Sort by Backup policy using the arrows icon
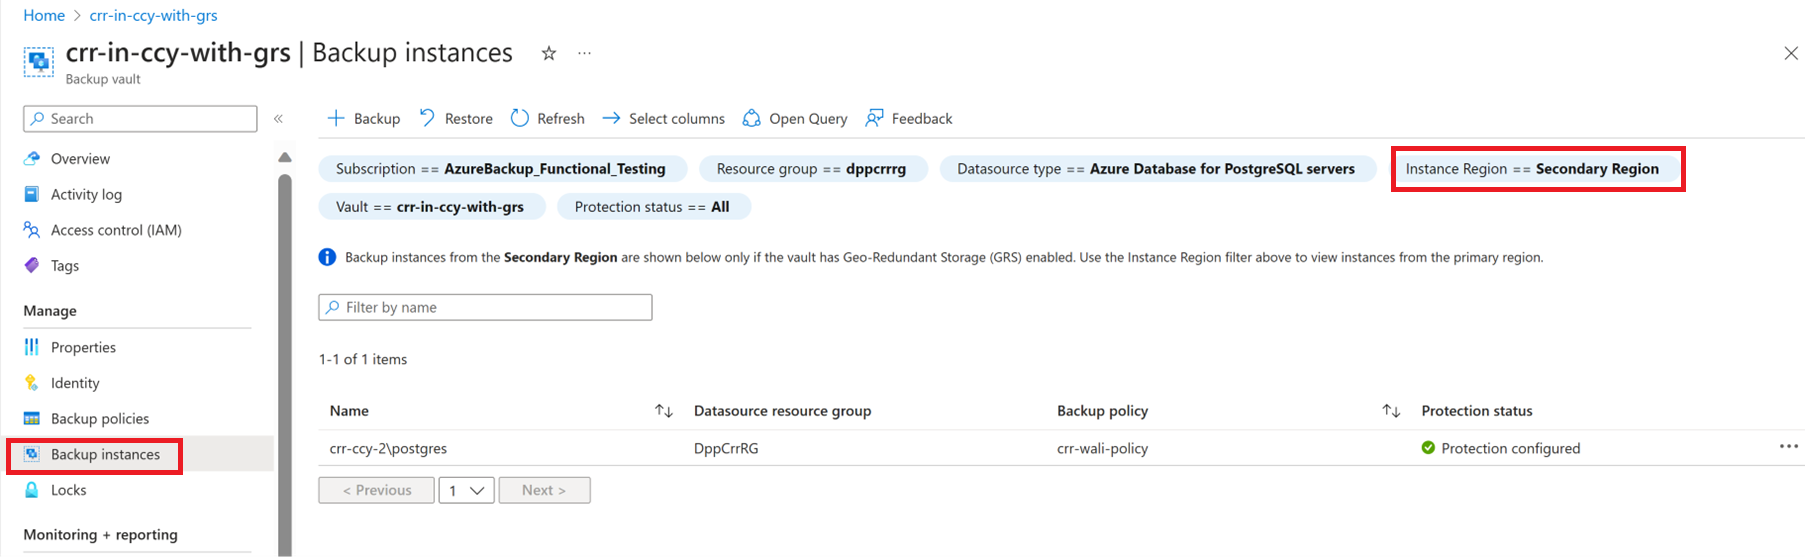Screen dimensions: 1805x557 (x=1391, y=411)
